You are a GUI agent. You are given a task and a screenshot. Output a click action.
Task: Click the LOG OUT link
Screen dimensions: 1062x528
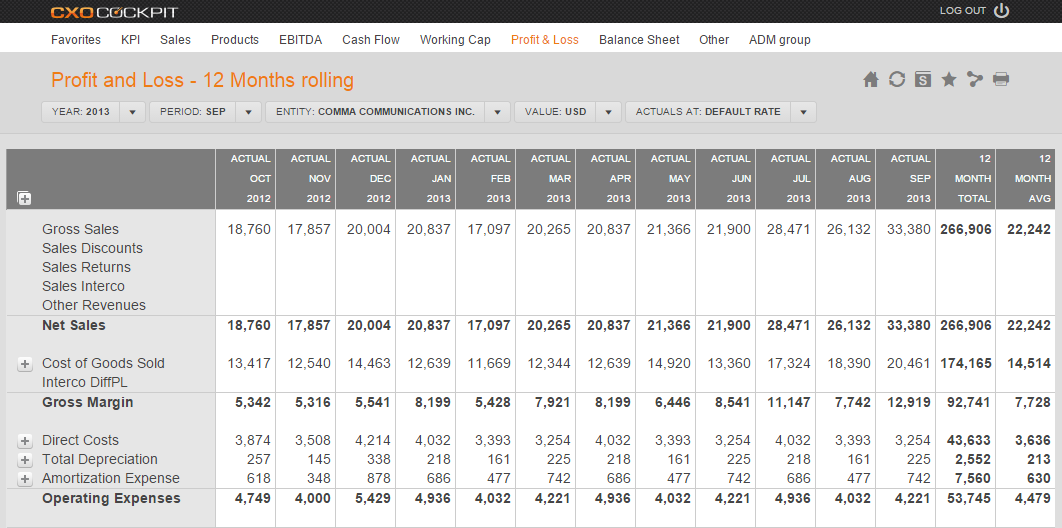962,11
